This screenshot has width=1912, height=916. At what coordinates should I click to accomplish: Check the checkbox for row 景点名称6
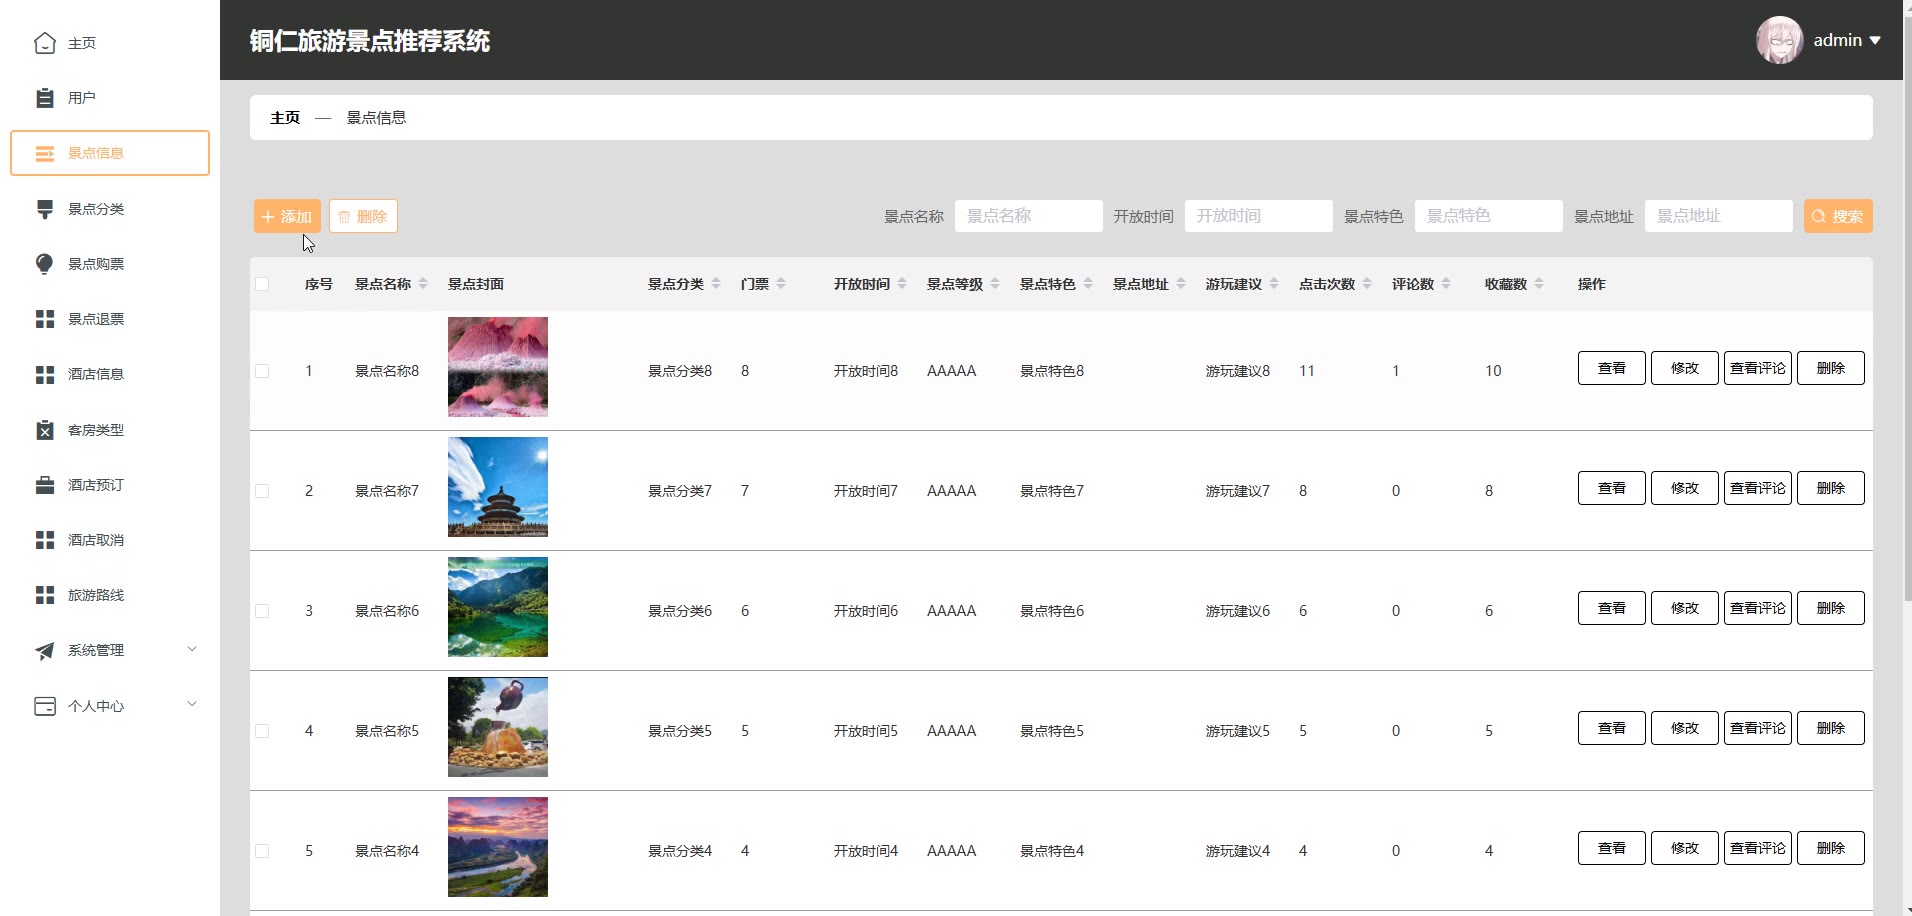point(262,611)
